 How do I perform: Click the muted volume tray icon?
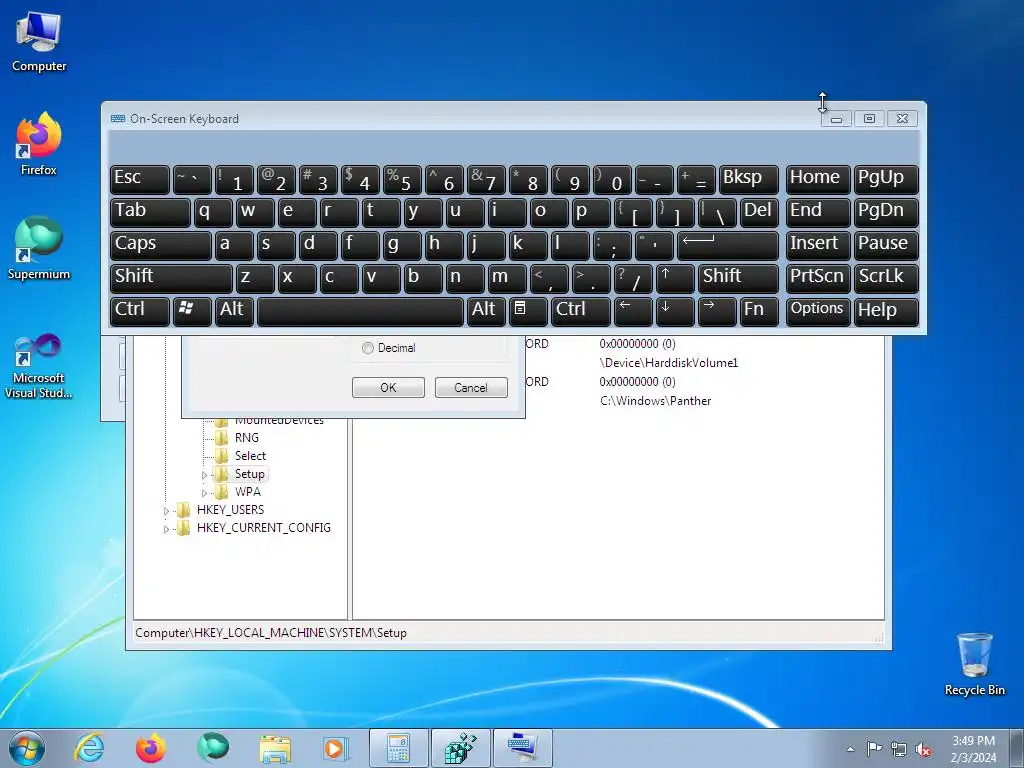(x=923, y=749)
